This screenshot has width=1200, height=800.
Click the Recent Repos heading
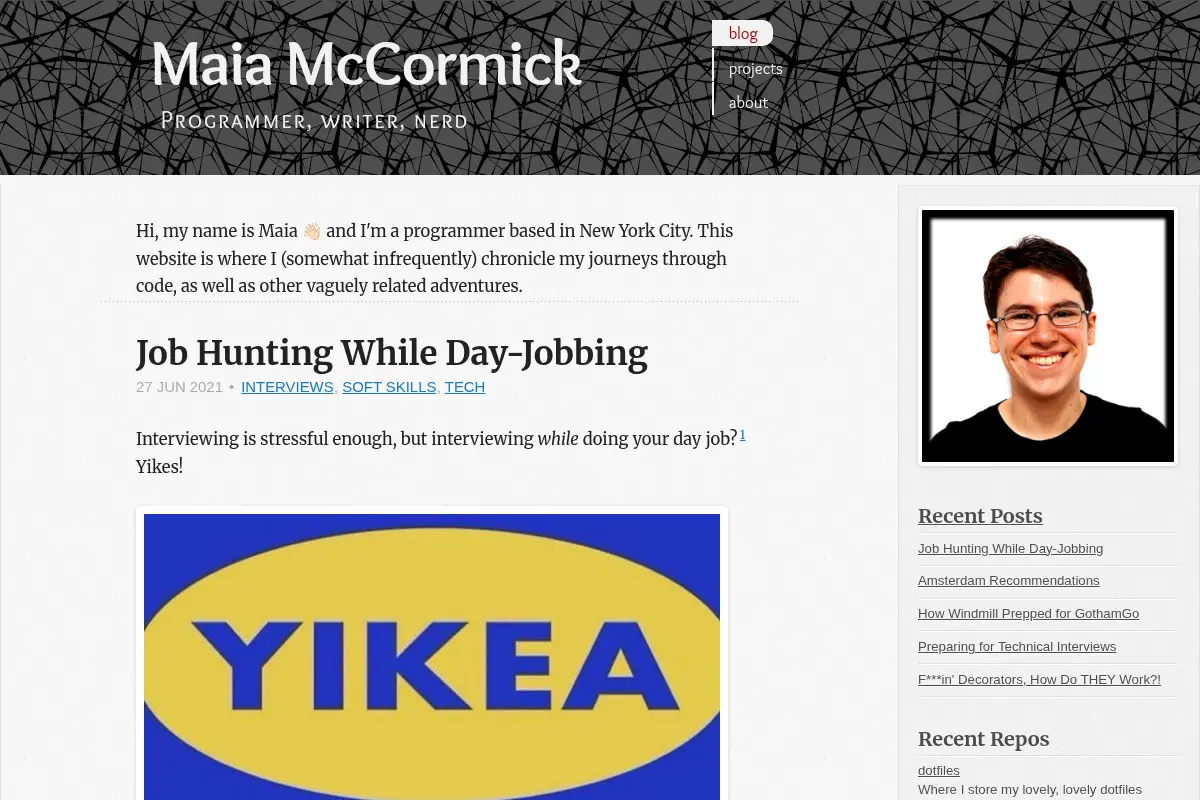click(984, 739)
